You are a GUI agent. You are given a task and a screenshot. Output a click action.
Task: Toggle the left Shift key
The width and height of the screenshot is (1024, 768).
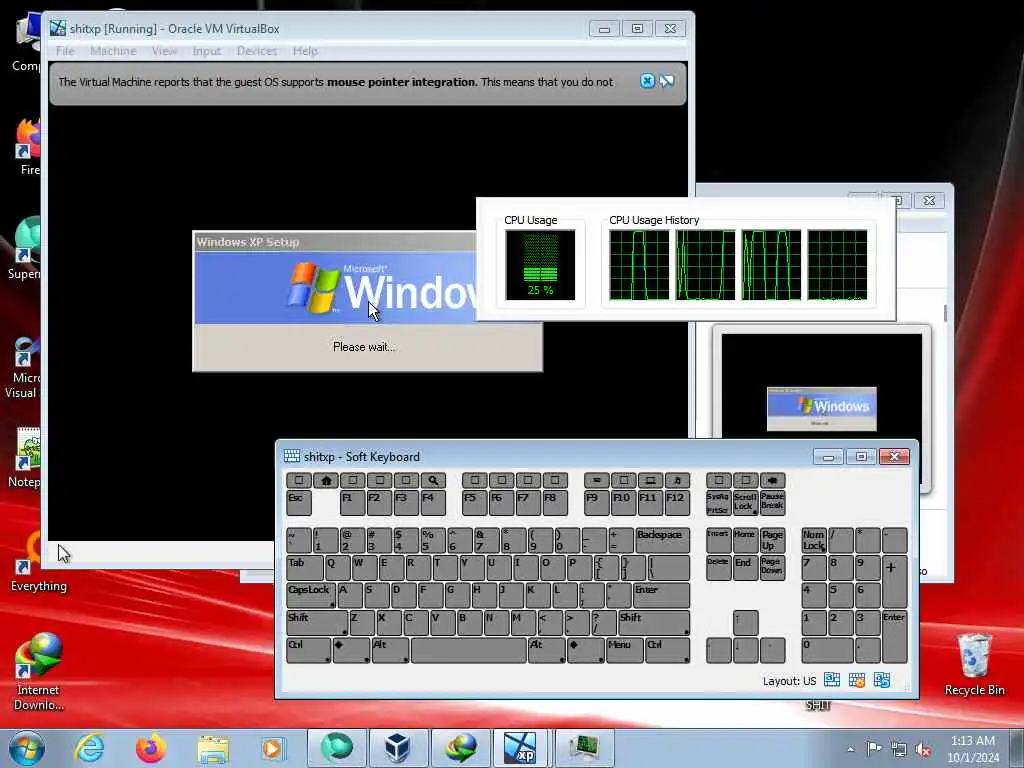point(317,622)
